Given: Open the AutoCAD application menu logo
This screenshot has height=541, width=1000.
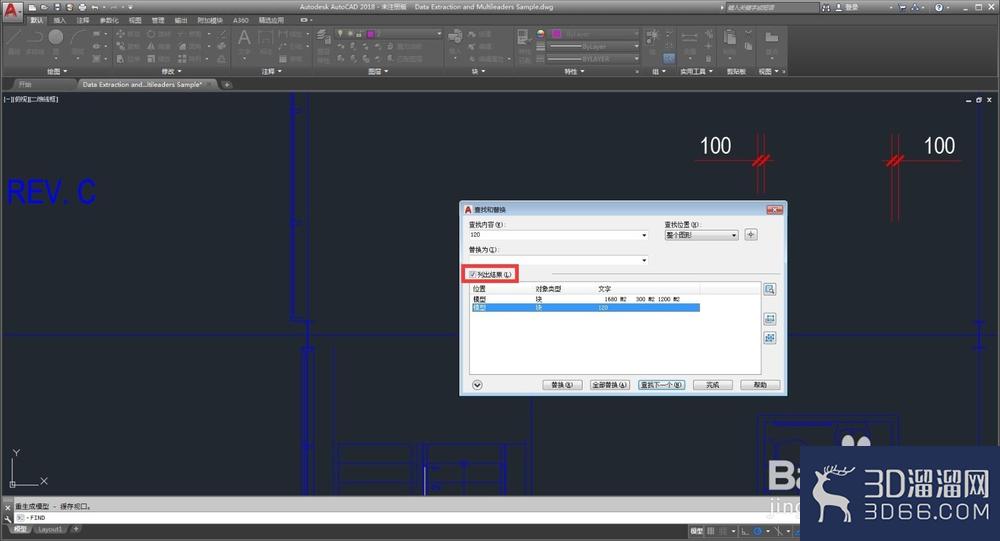Looking at the screenshot, I should [11, 11].
